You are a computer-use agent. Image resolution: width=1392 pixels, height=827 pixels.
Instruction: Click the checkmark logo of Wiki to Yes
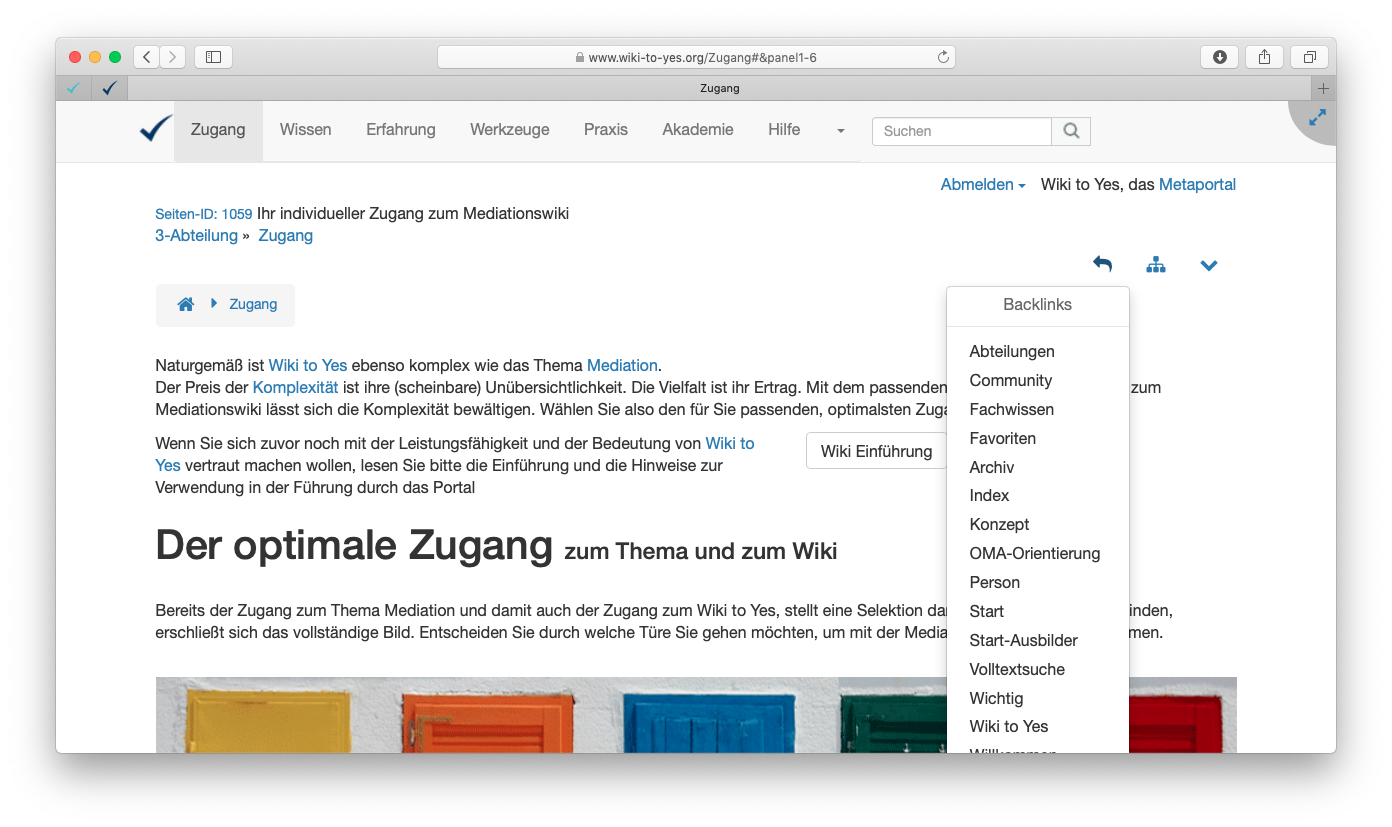click(156, 130)
